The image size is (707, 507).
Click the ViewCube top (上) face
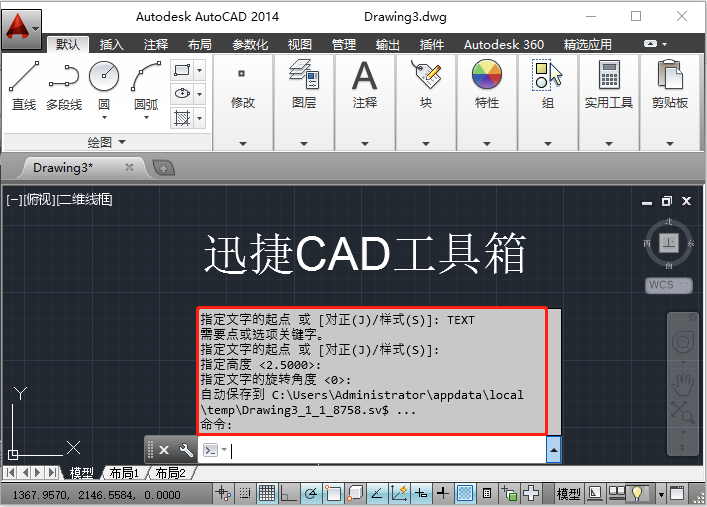[669, 244]
